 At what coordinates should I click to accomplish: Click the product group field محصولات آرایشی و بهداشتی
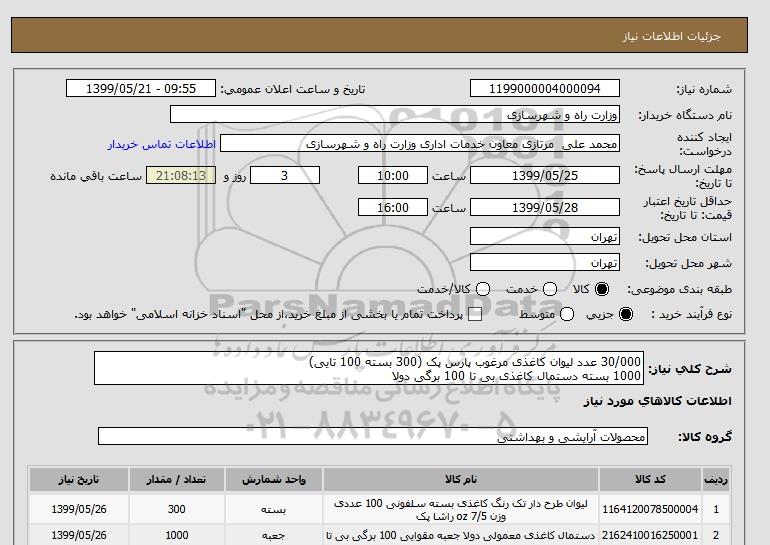373,436
